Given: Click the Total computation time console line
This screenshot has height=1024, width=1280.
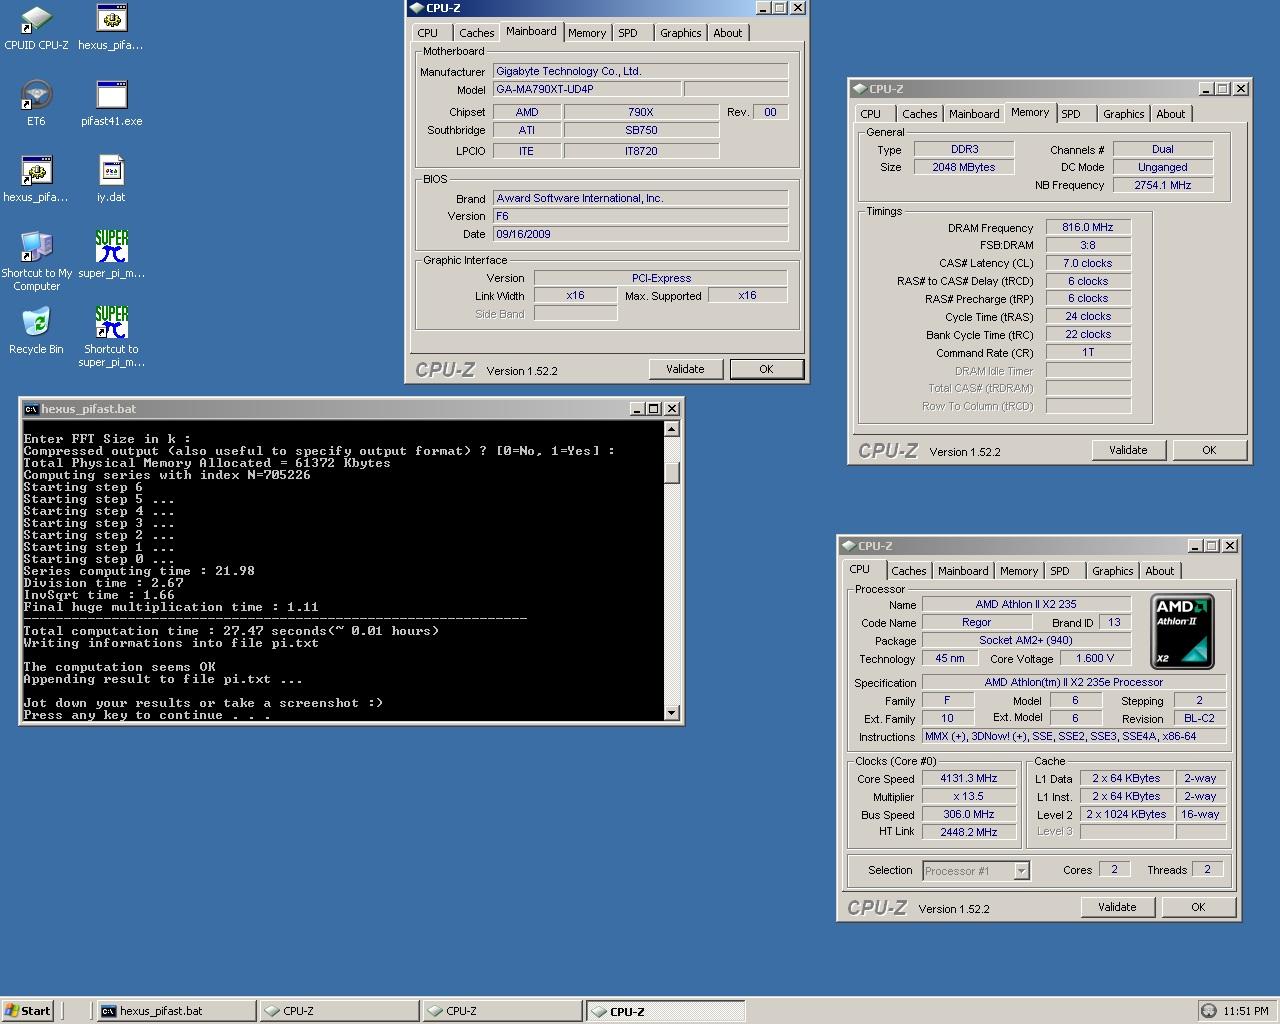Looking at the screenshot, I should [231, 631].
